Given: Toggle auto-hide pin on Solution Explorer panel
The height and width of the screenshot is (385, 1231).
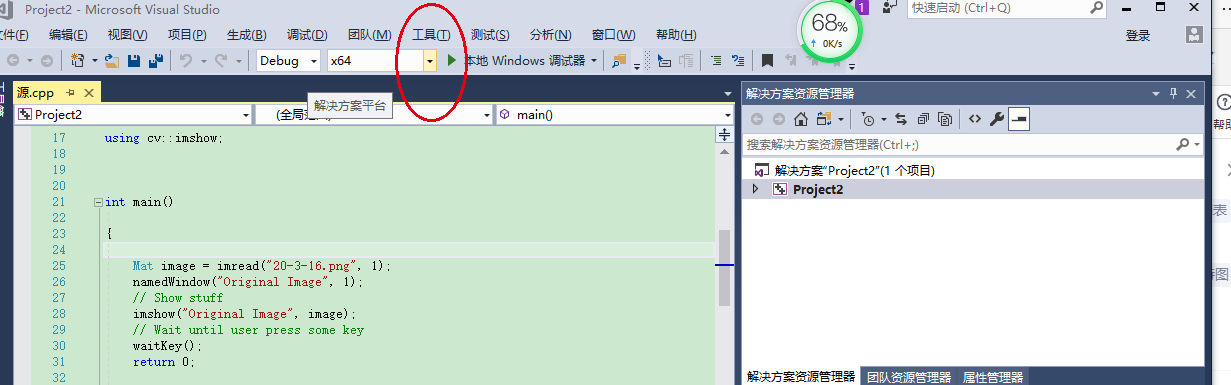Looking at the screenshot, I should click(x=1174, y=93).
